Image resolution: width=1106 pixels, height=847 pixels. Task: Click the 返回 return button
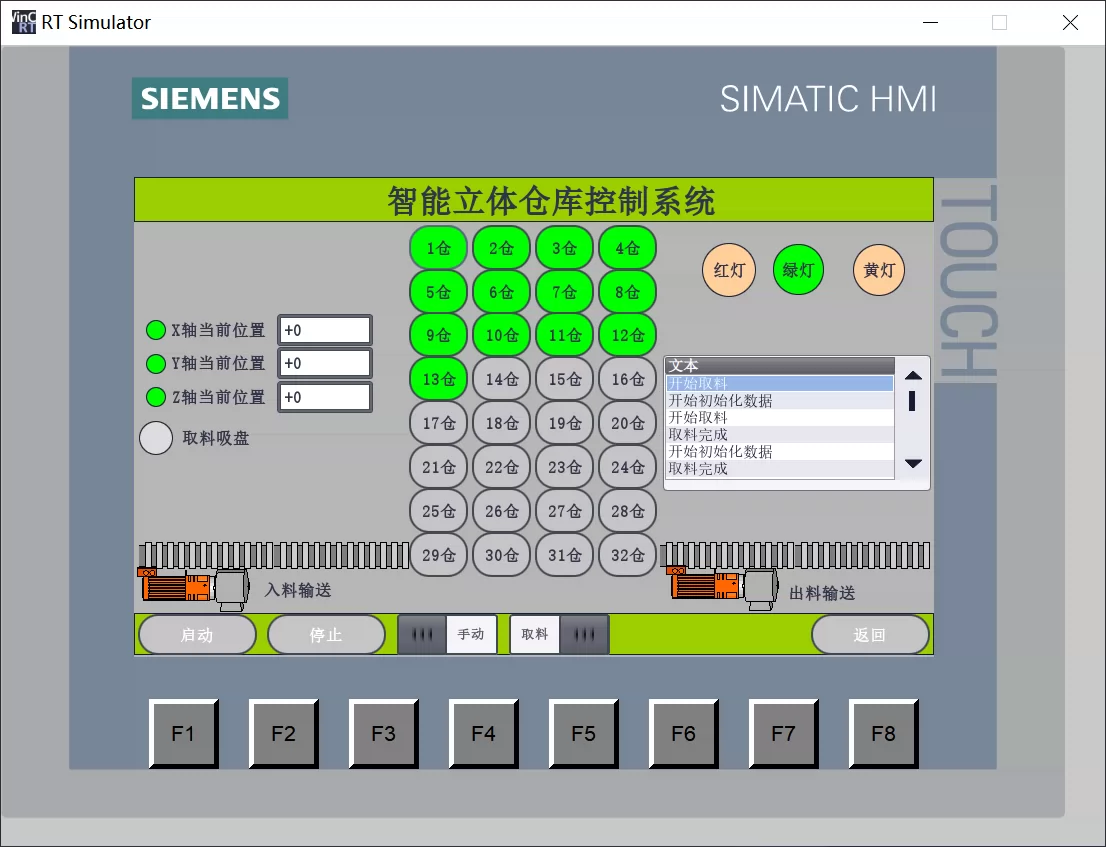(870, 635)
